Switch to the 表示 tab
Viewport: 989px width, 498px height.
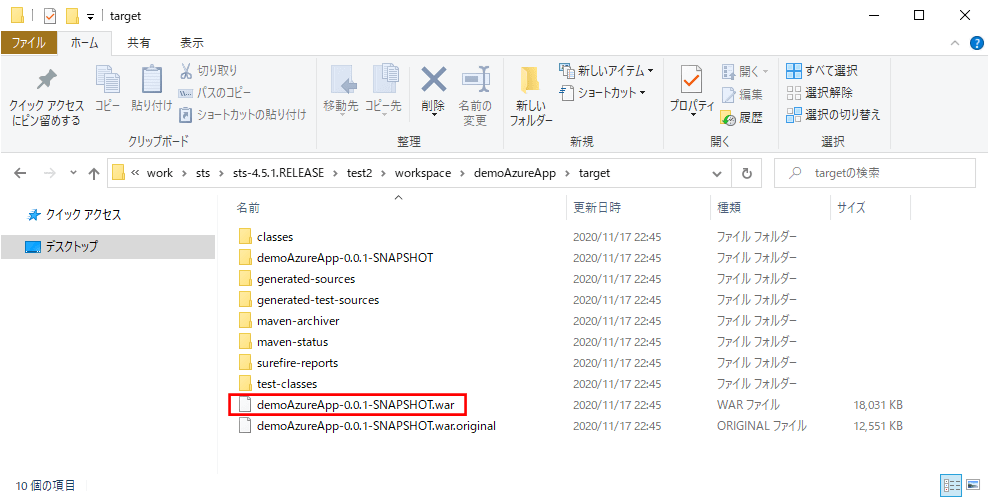[x=192, y=43]
